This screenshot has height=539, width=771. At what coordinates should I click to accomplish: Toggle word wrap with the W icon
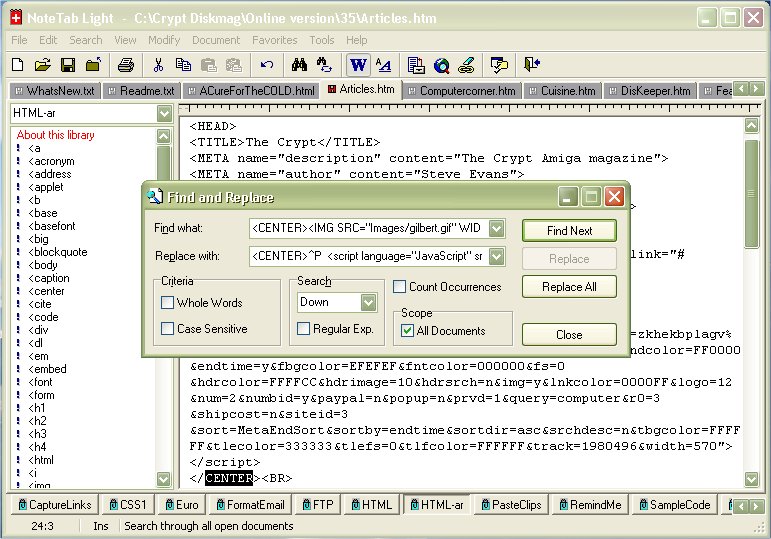(x=358, y=65)
